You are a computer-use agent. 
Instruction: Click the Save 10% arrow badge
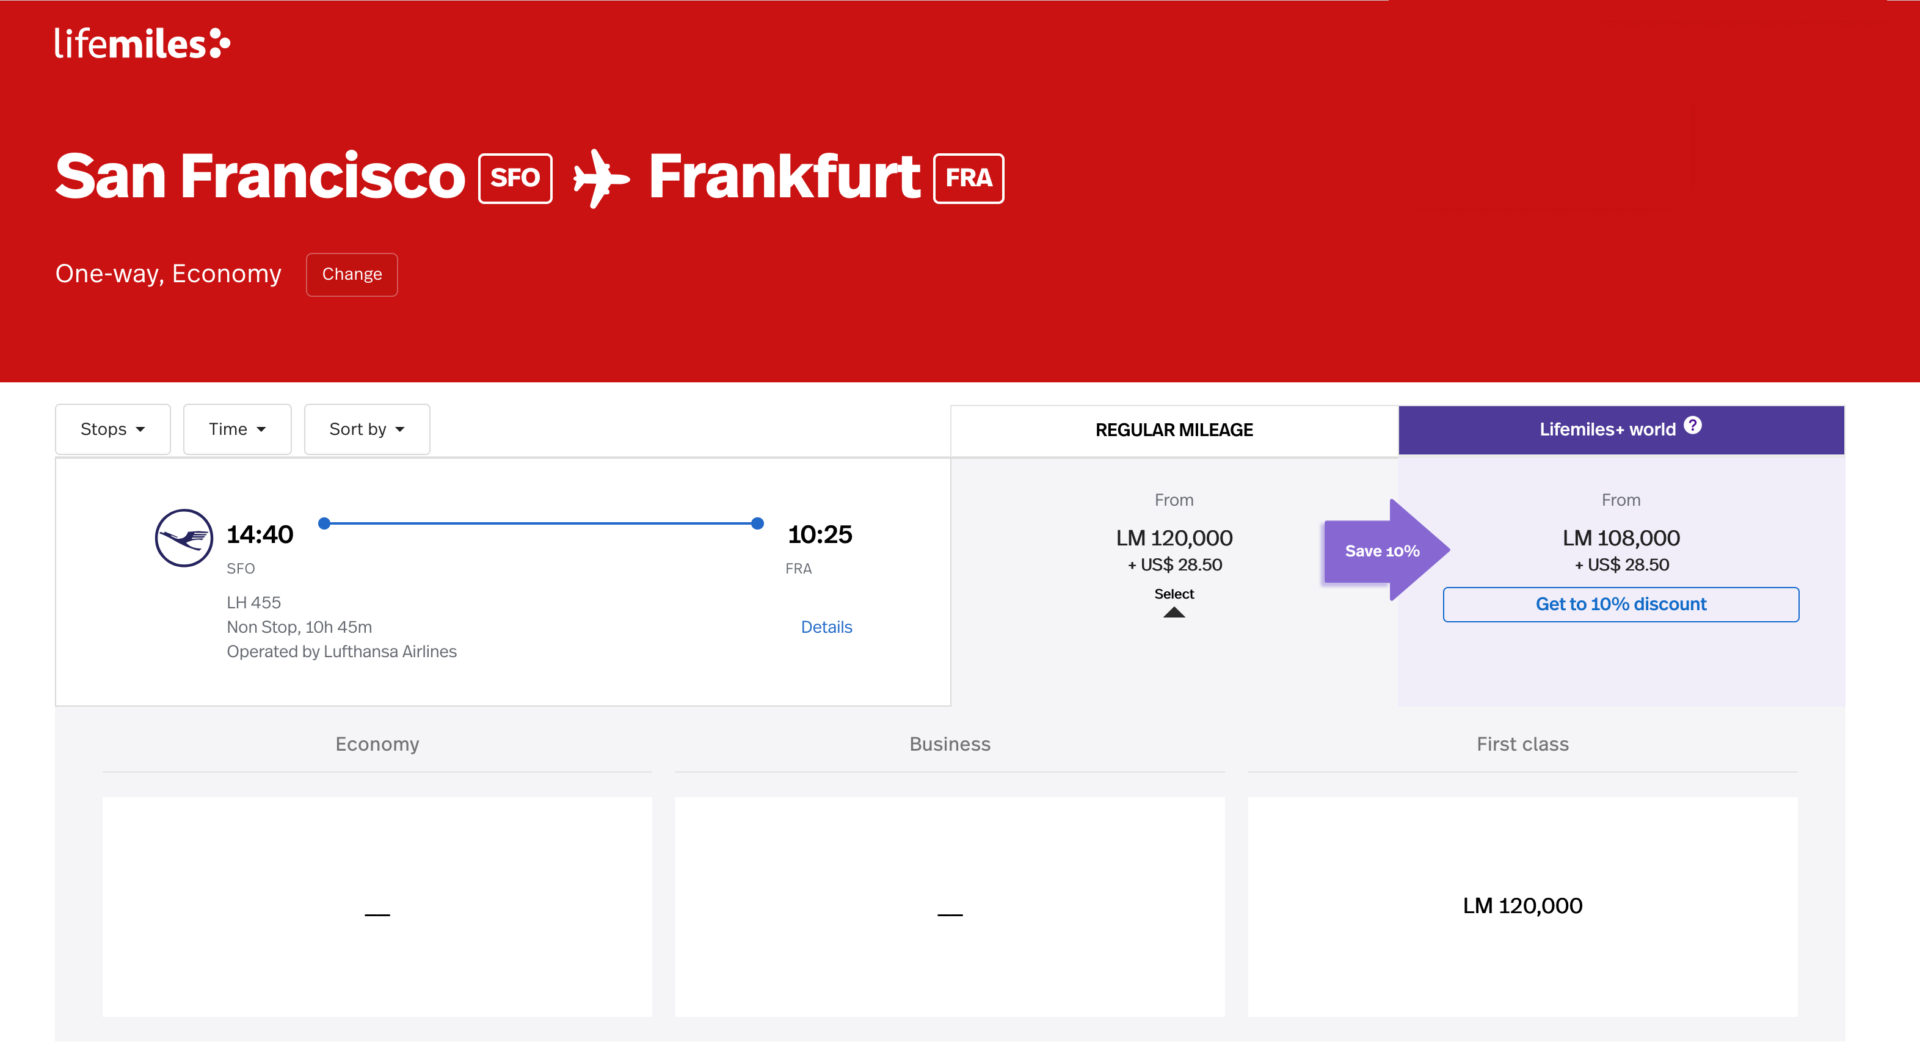[1386, 550]
